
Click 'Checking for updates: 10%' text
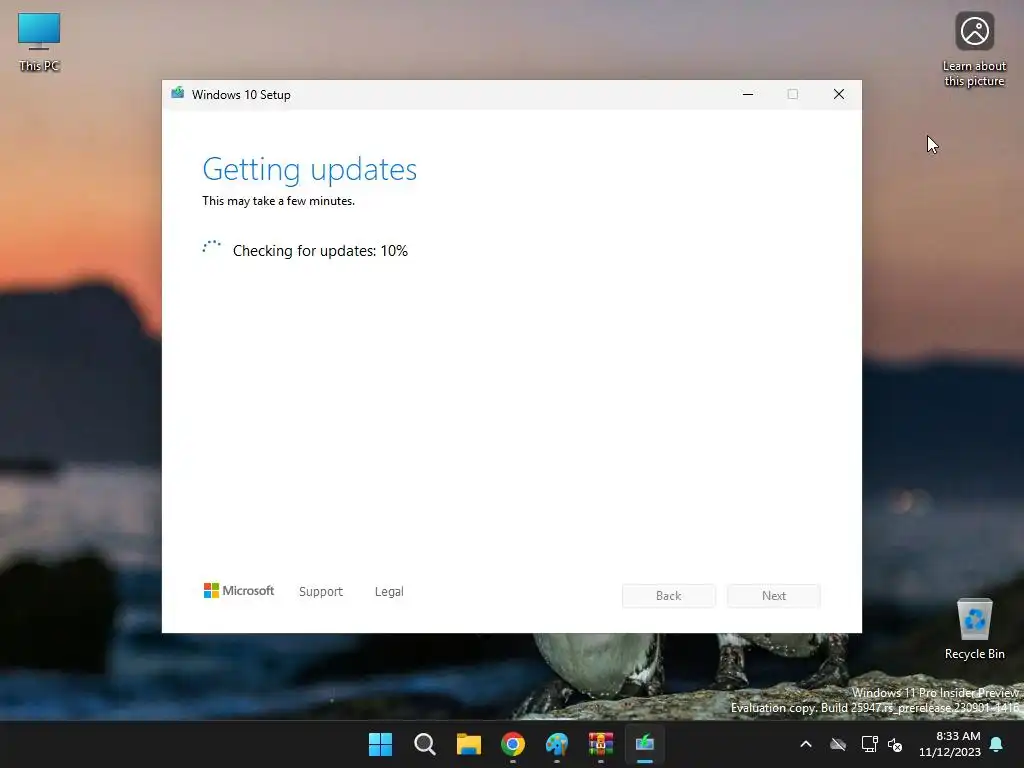pyautogui.click(x=320, y=251)
